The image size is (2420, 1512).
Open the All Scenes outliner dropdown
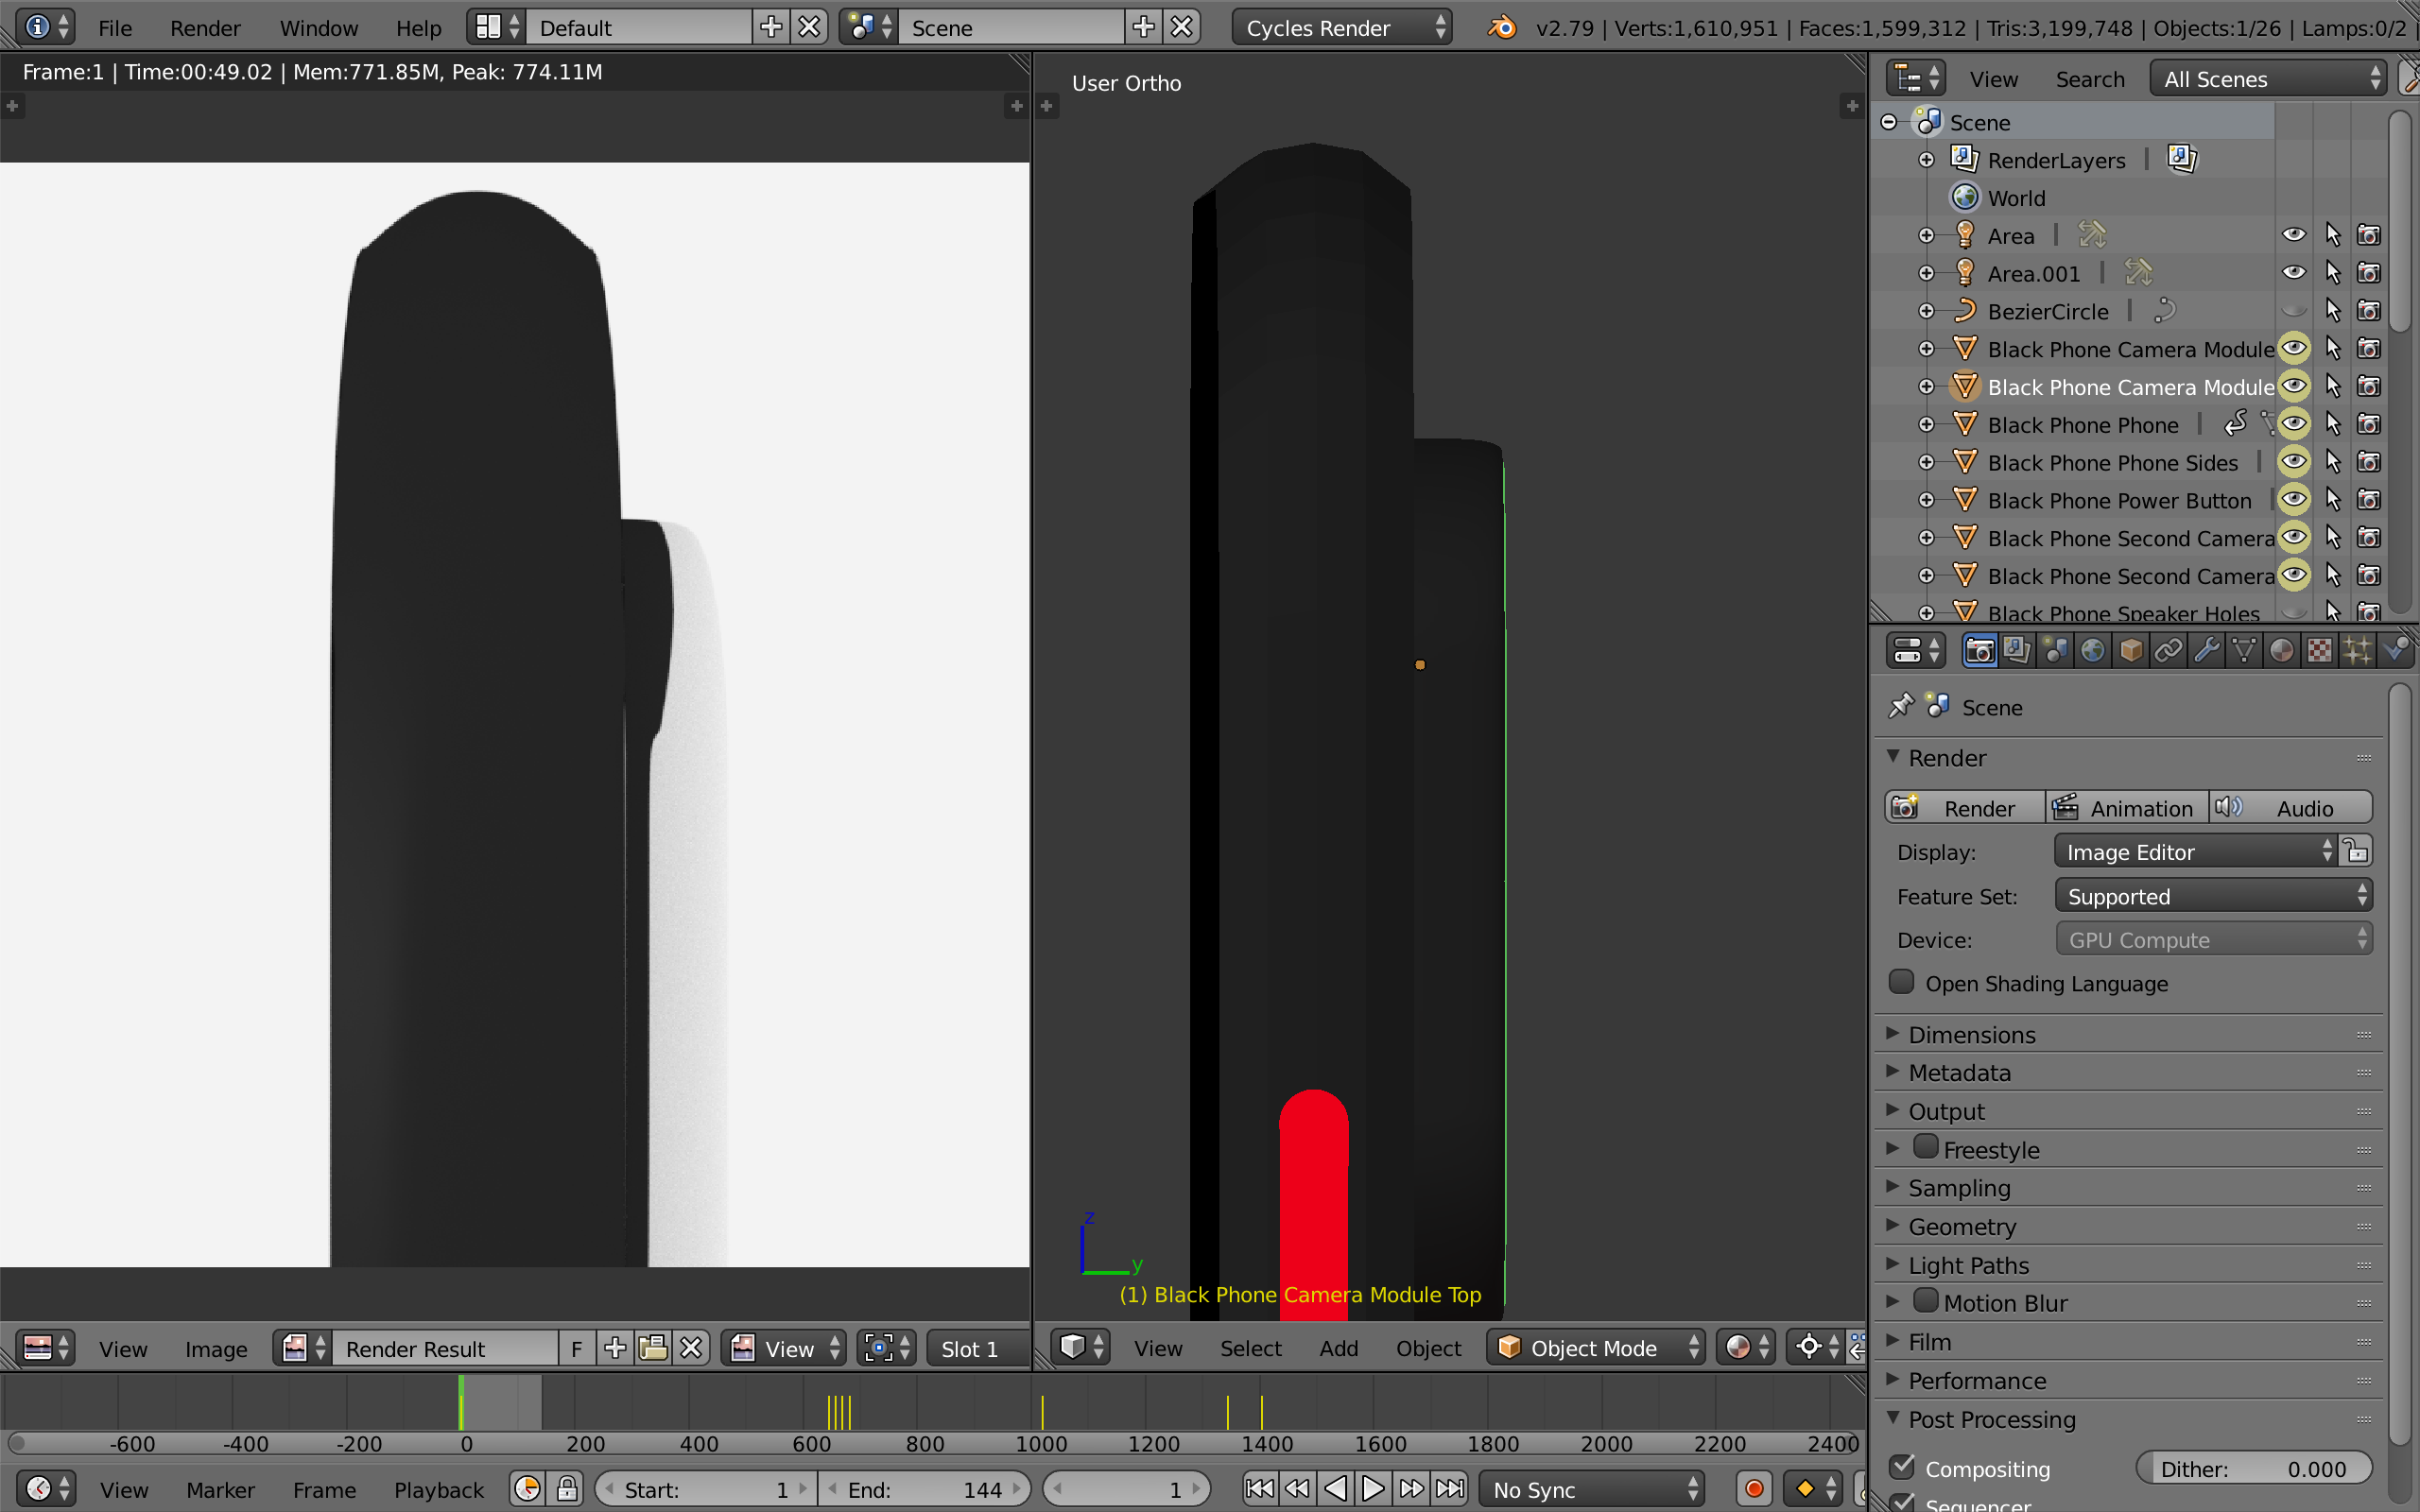[x=2267, y=78]
